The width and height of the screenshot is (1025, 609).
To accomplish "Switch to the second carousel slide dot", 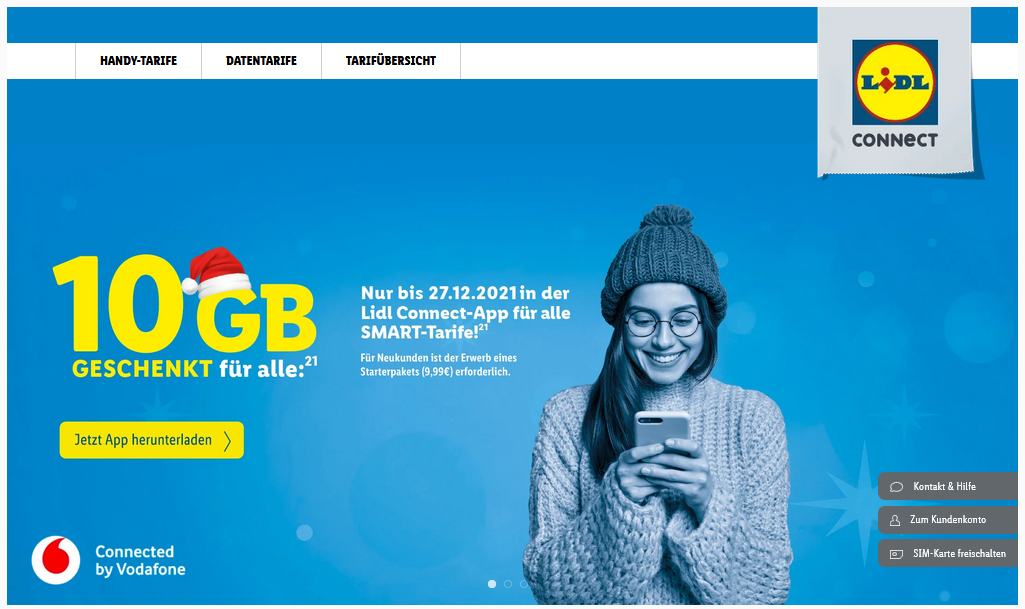I will click(508, 584).
